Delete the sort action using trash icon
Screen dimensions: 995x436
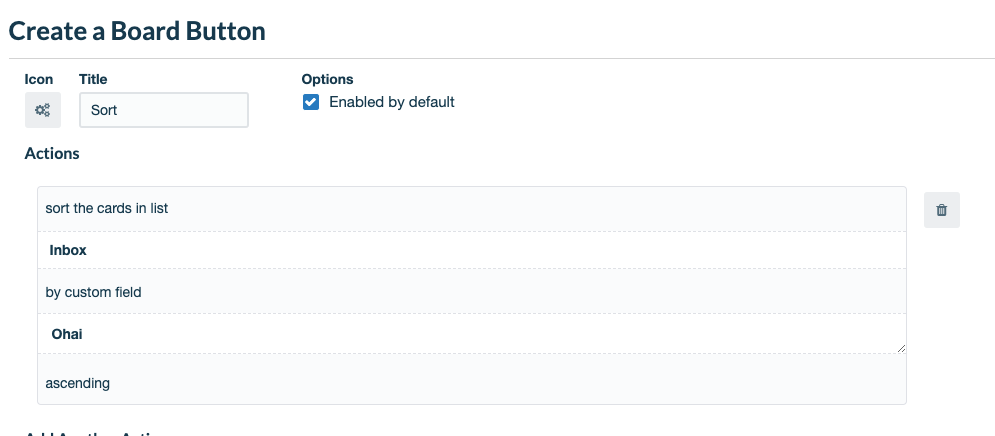[942, 209]
